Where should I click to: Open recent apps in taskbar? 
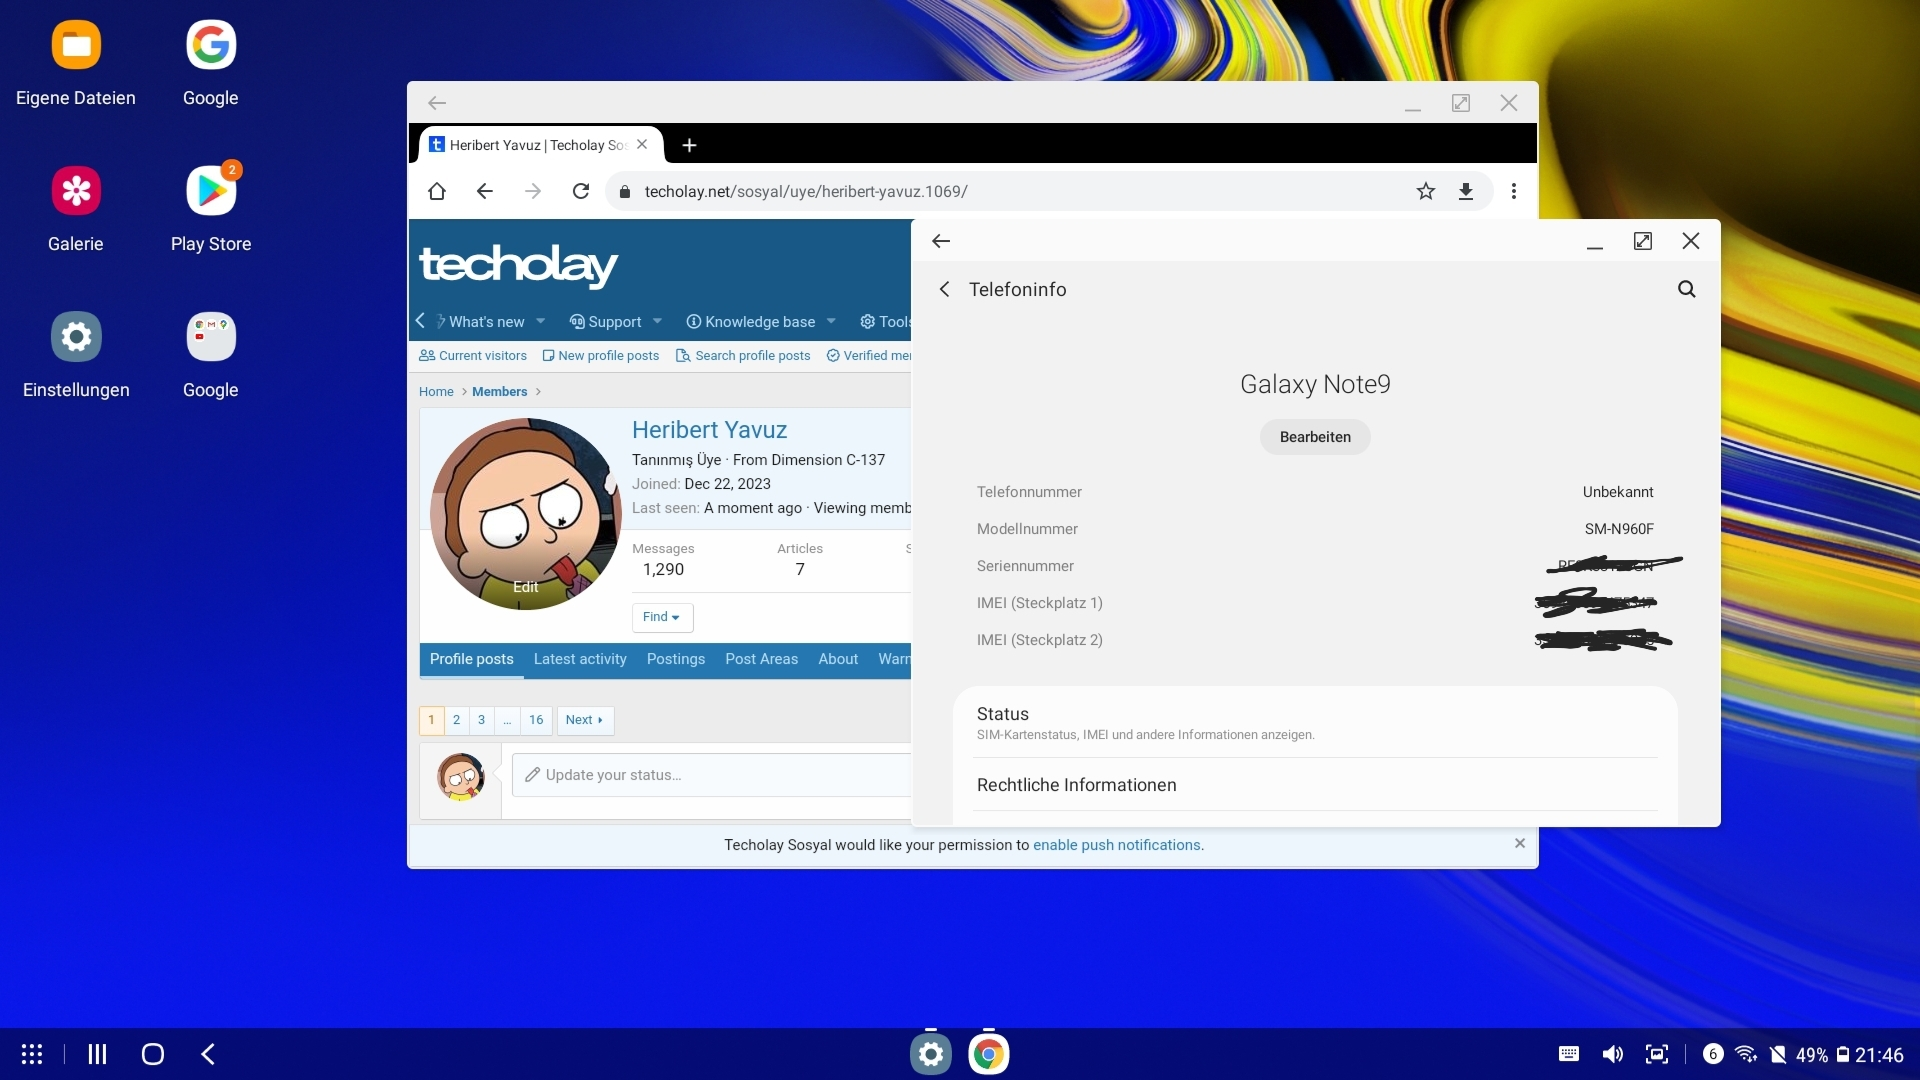[x=97, y=1054]
